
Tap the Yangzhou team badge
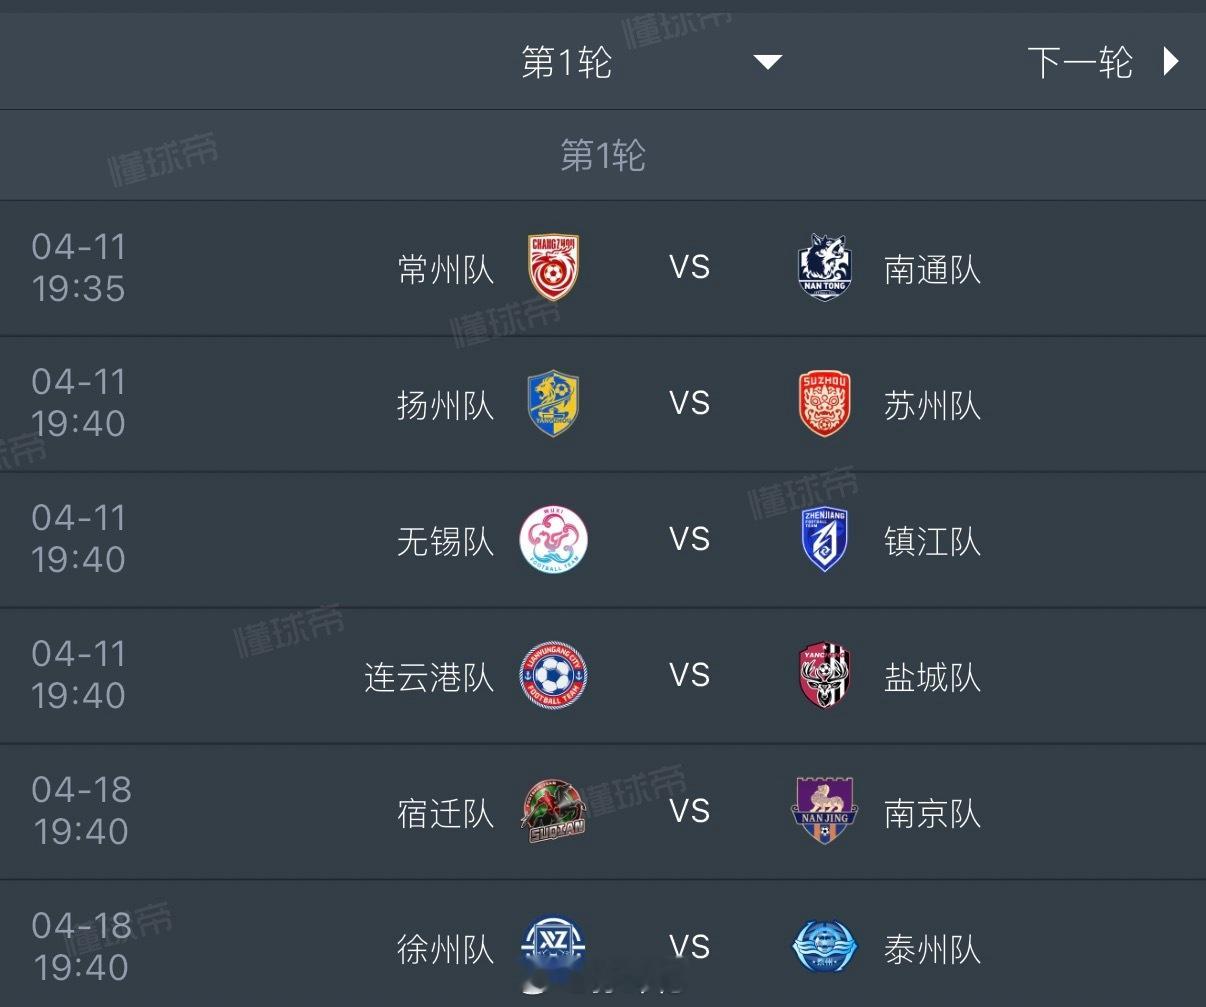pos(553,404)
